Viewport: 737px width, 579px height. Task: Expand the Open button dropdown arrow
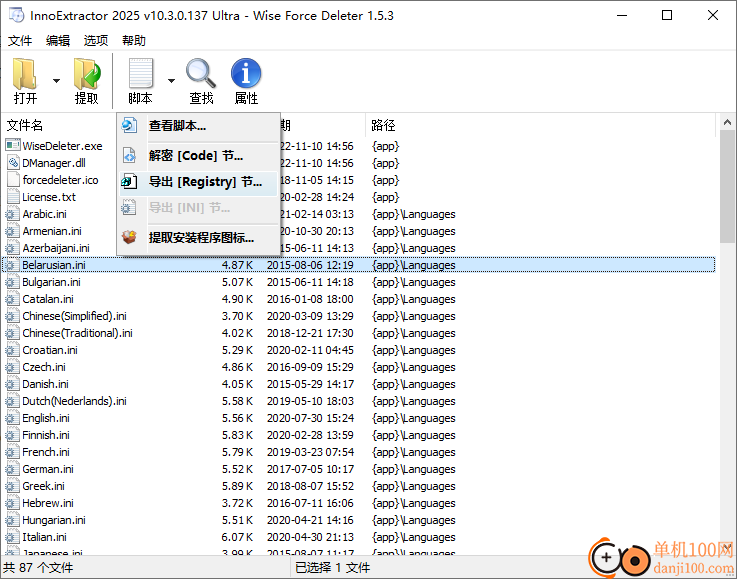tap(56, 81)
